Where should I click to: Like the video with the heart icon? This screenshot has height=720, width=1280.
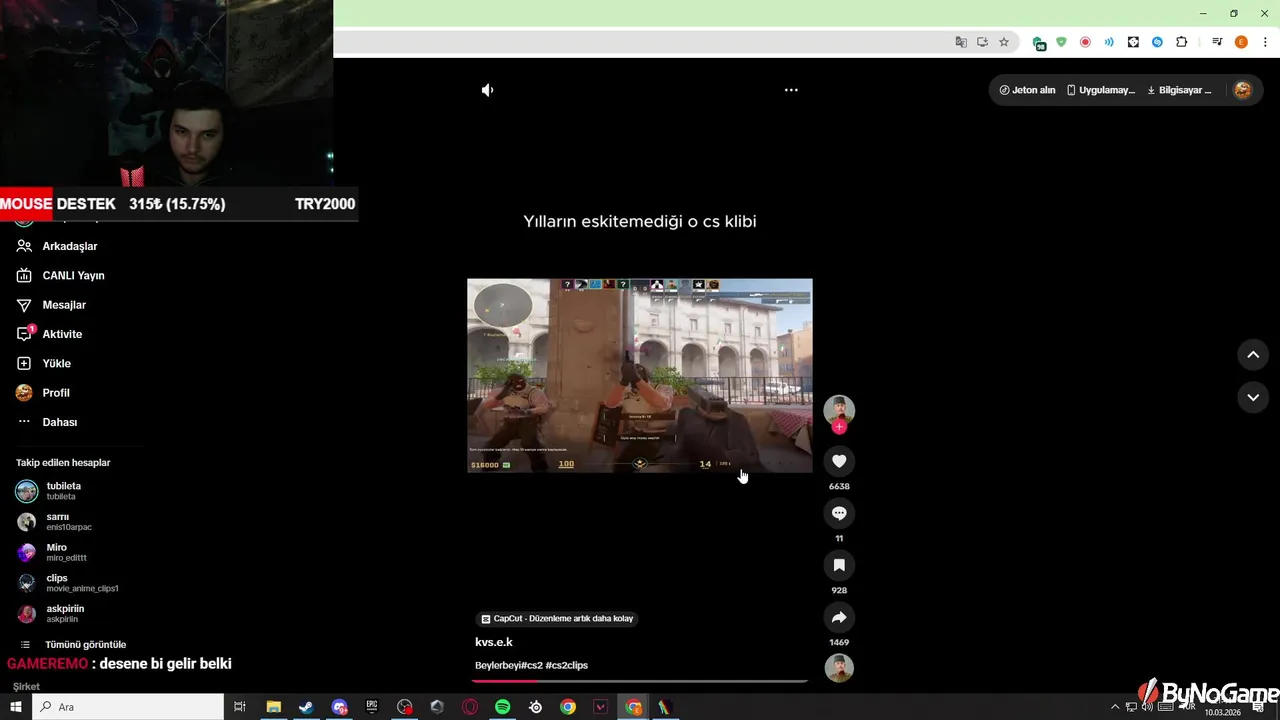[x=839, y=461]
